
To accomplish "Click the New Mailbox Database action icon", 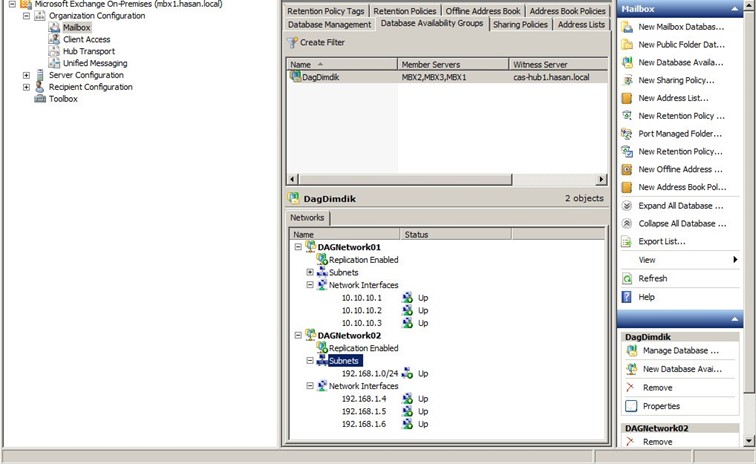I will point(627,27).
